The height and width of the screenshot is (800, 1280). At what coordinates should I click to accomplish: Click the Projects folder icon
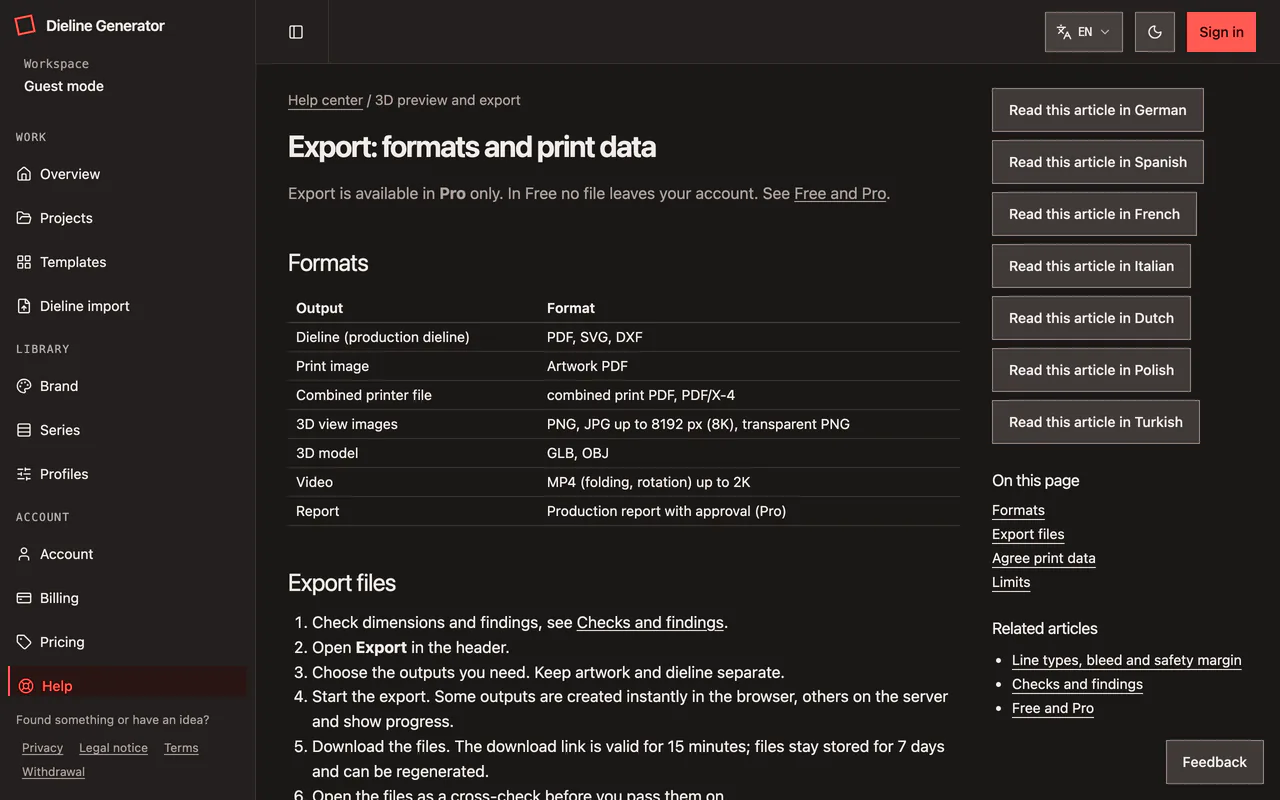tap(24, 218)
